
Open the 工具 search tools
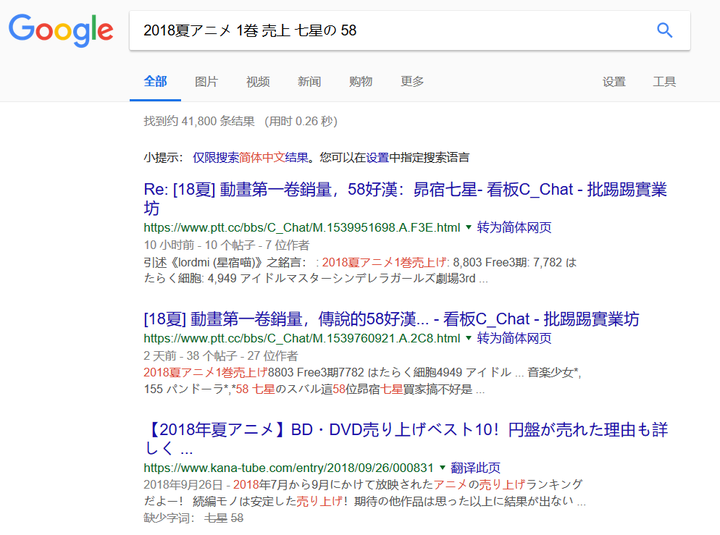click(x=664, y=82)
